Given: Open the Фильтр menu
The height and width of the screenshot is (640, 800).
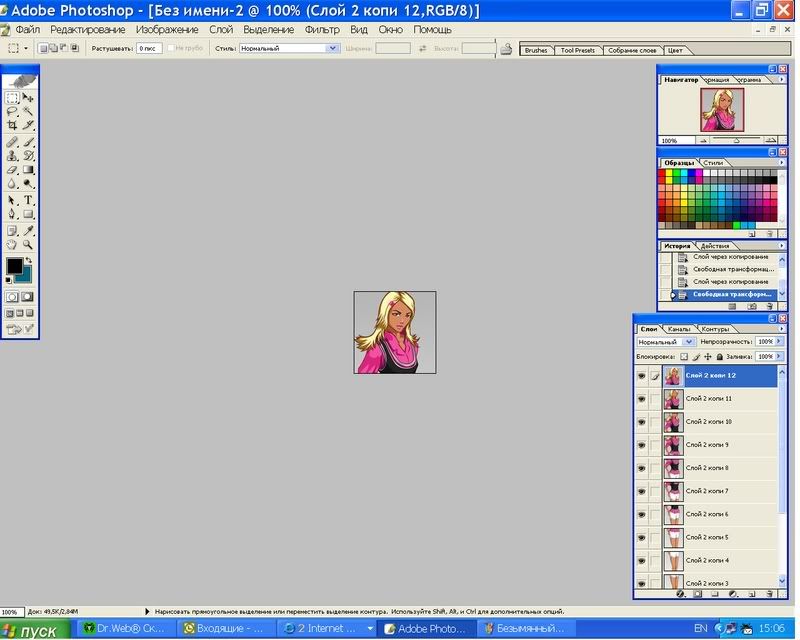Looking at the screenshot, I should [322, 30].
